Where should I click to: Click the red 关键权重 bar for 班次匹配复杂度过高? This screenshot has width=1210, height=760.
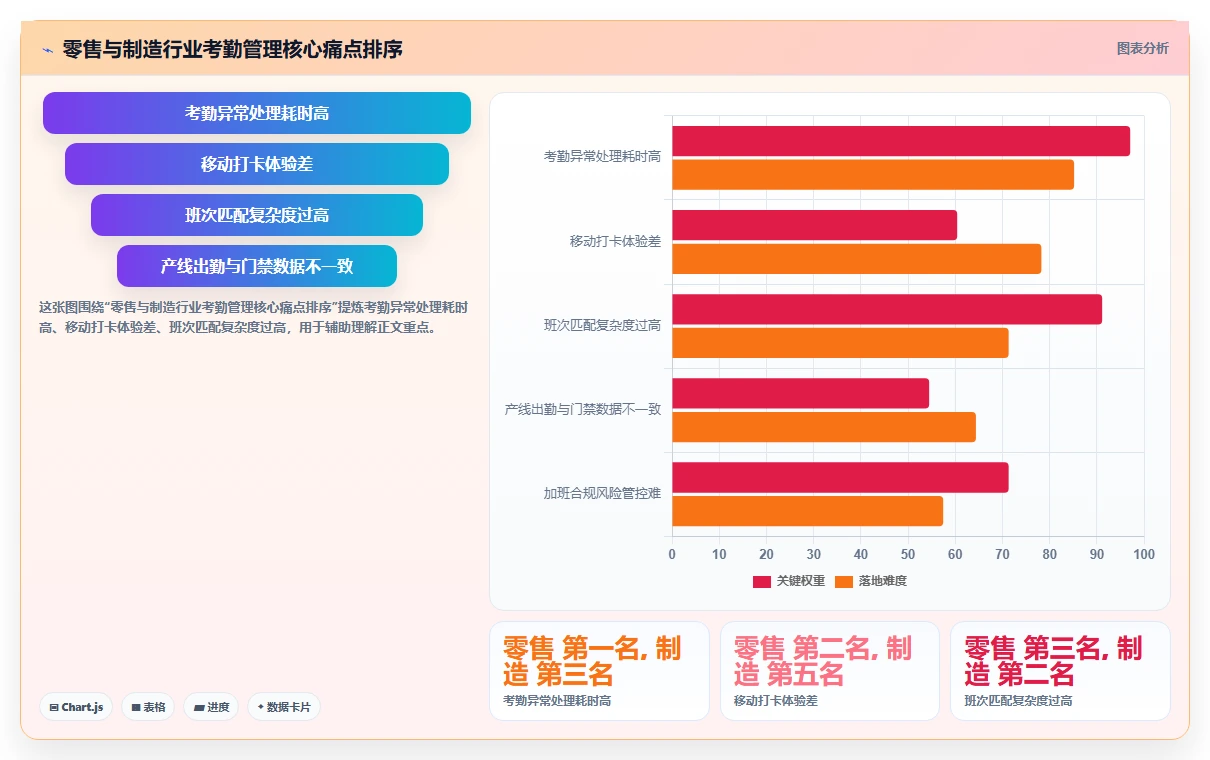[x=887, y=309]
